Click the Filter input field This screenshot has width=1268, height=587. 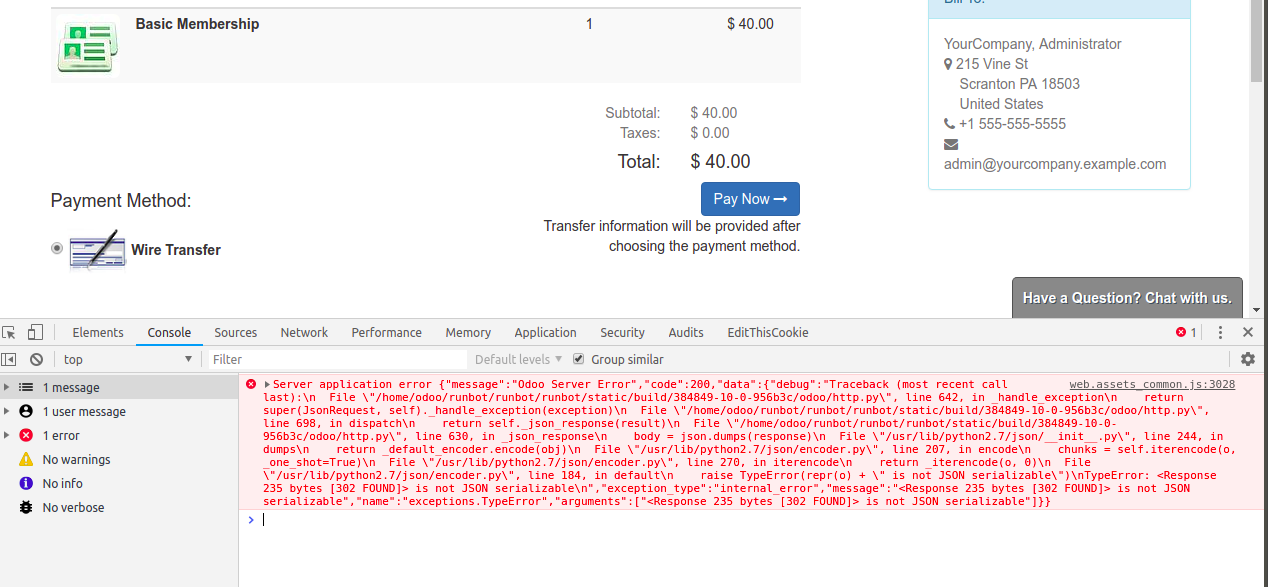click(336, 359)
